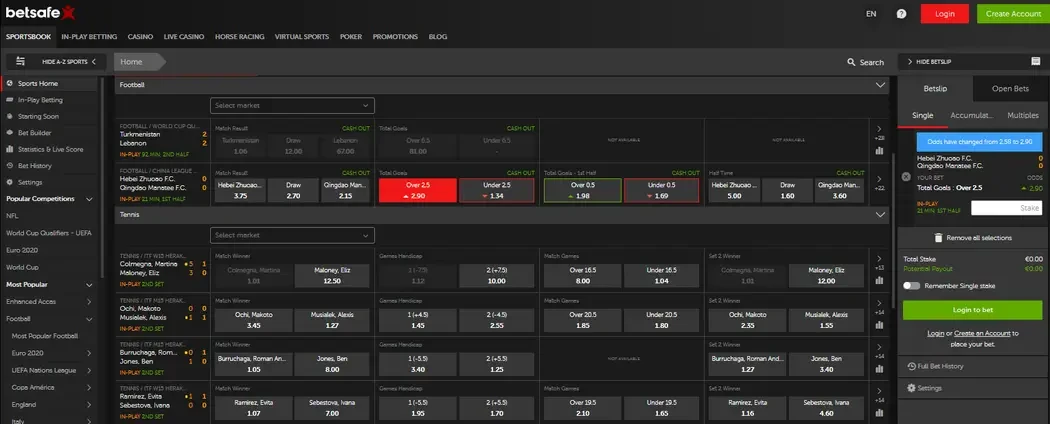Click the Login to bet button
The height and width of the screenshot is (424, 1050).
(x=972, y=310)
